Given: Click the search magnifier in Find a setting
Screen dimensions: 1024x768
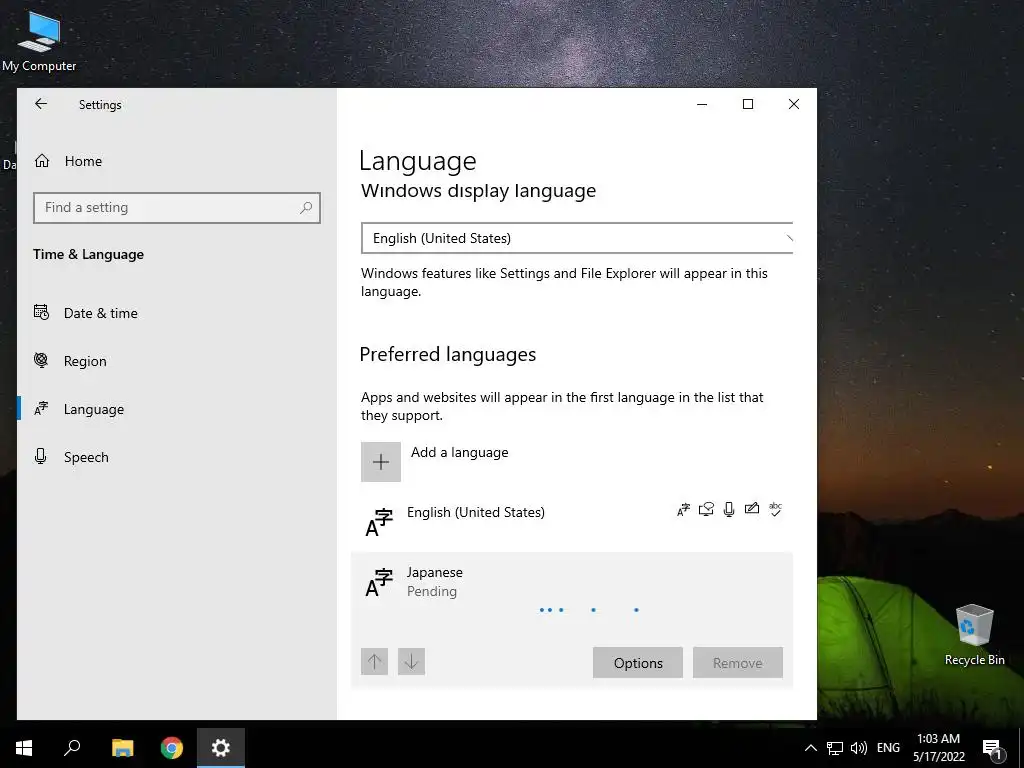Looking at the screenshot, I should point(306,208).
